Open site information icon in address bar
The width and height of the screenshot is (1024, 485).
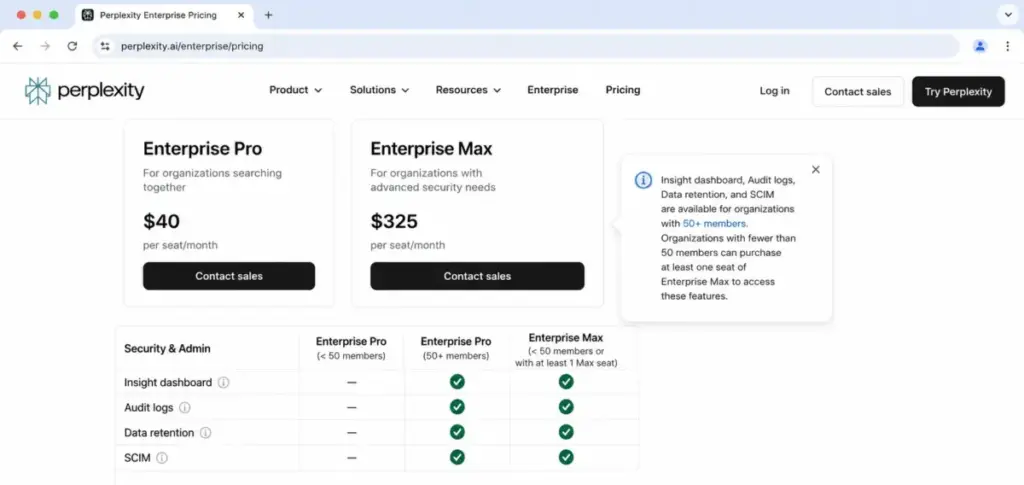(x=105, y=46)
